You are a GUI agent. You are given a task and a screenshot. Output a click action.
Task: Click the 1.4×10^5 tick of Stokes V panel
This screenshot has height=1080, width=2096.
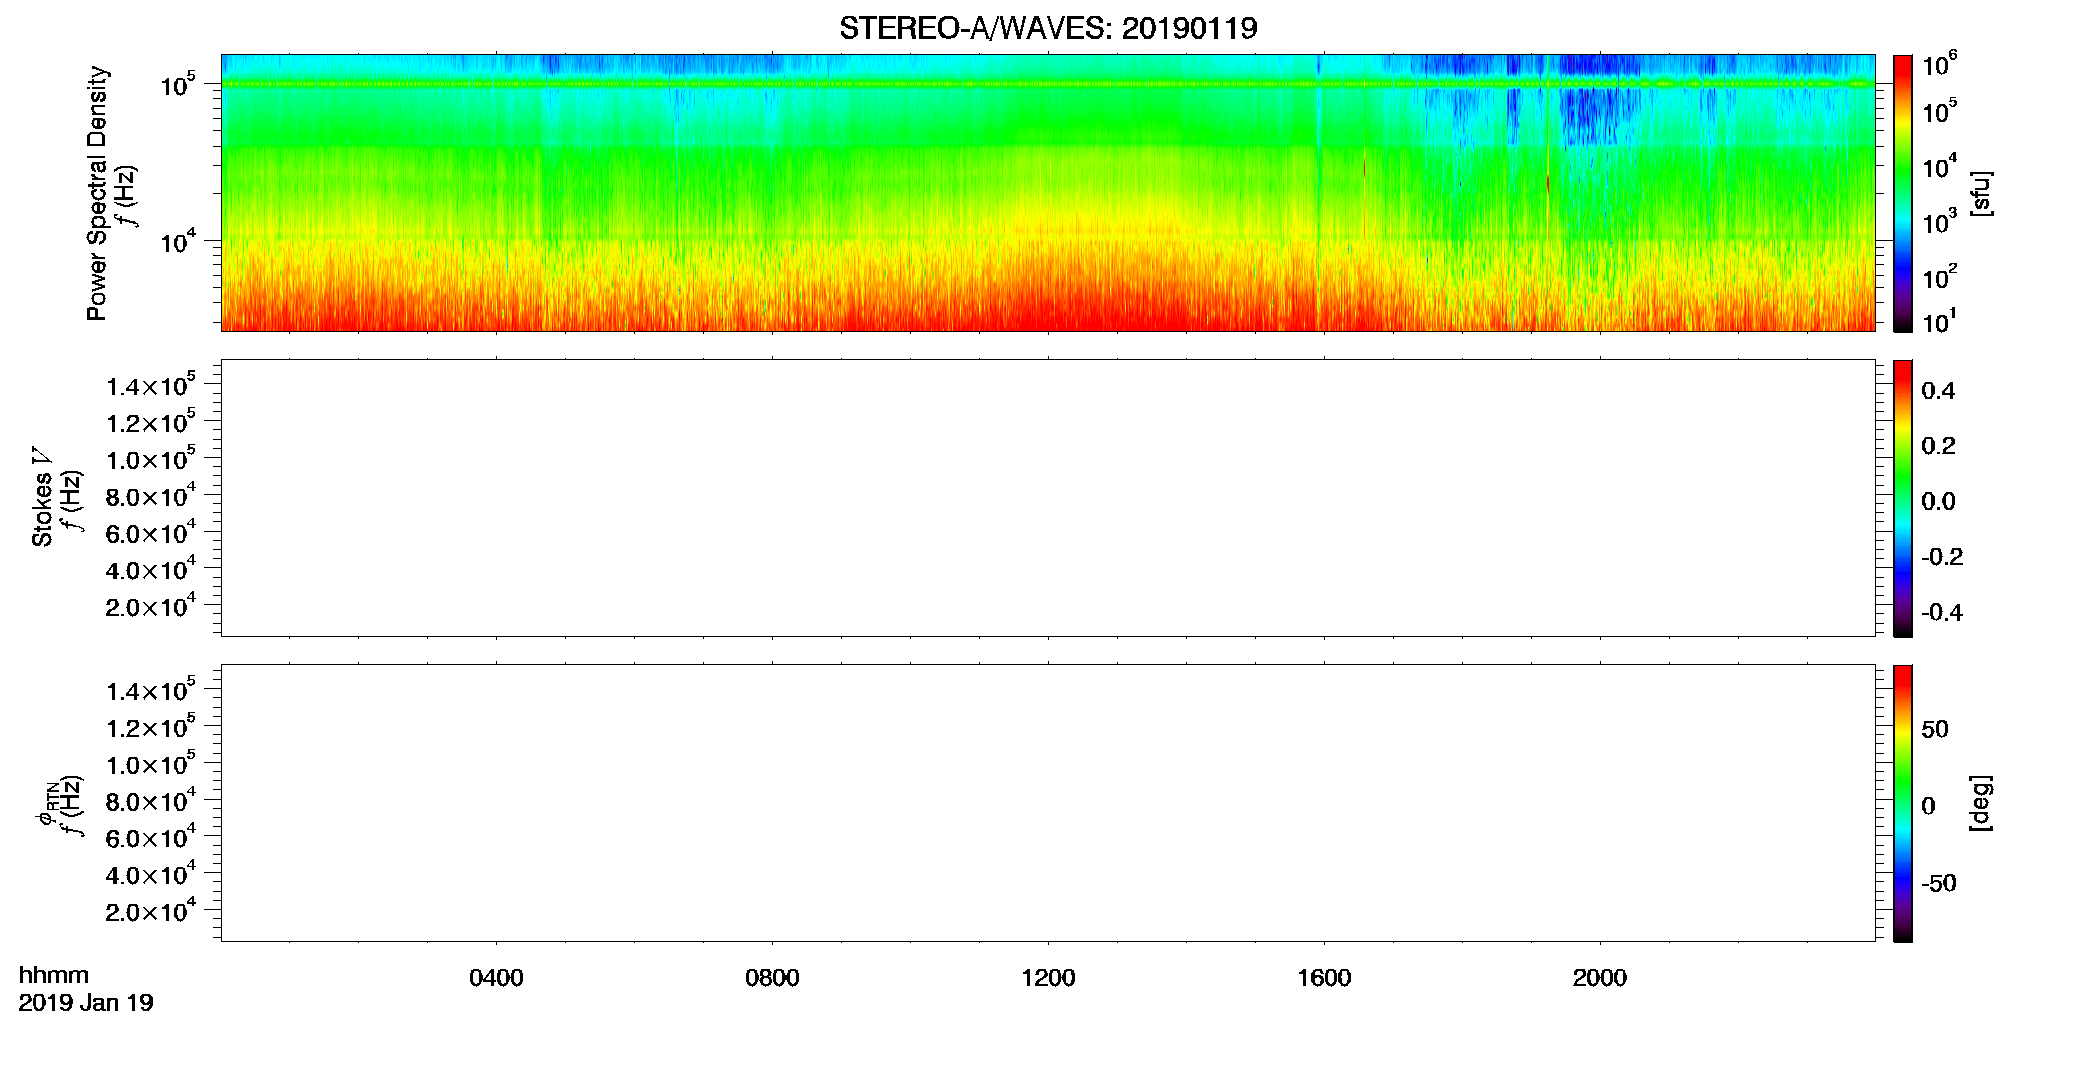pyautogui.click(x=151, y=385)
